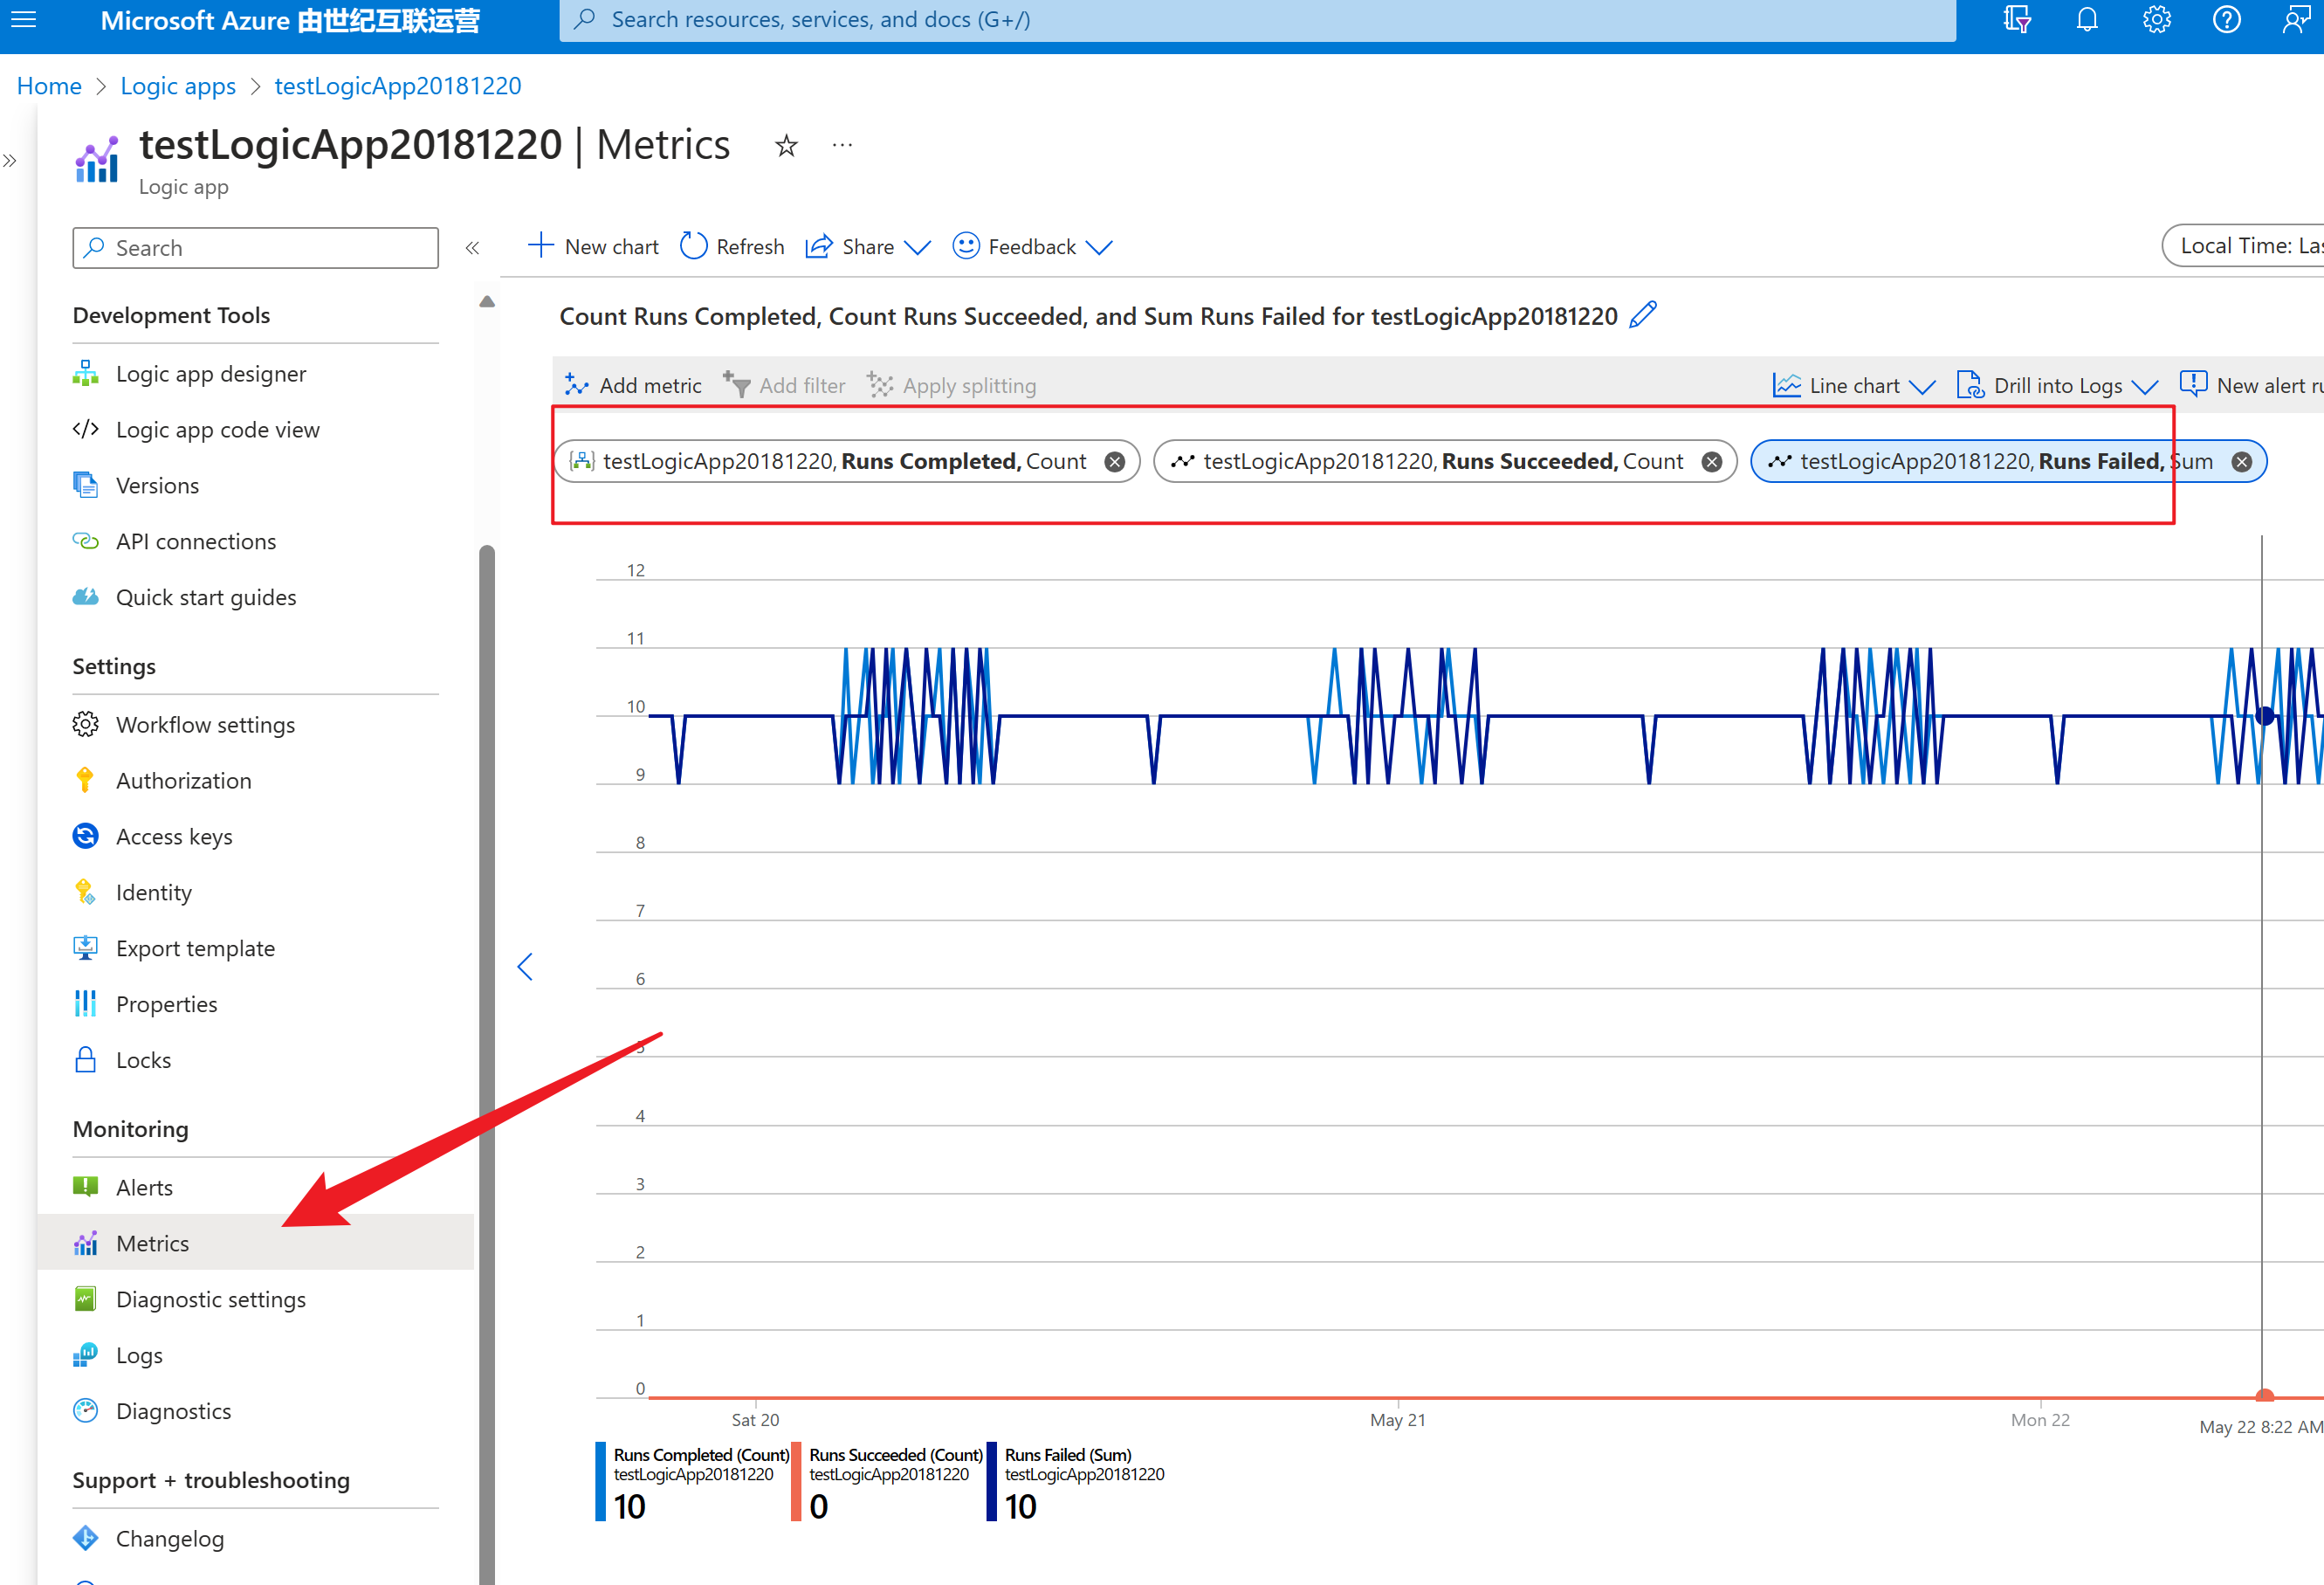
Task: Open the Drill into Logs dropdown
Action: point(2058,385)
